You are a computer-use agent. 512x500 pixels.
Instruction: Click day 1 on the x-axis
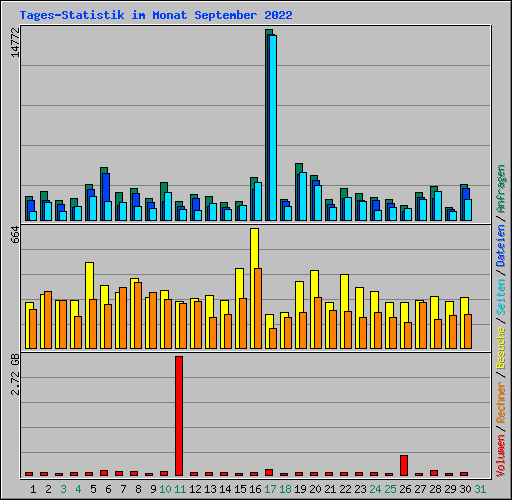pyautogui.click(x=33, y=489)
